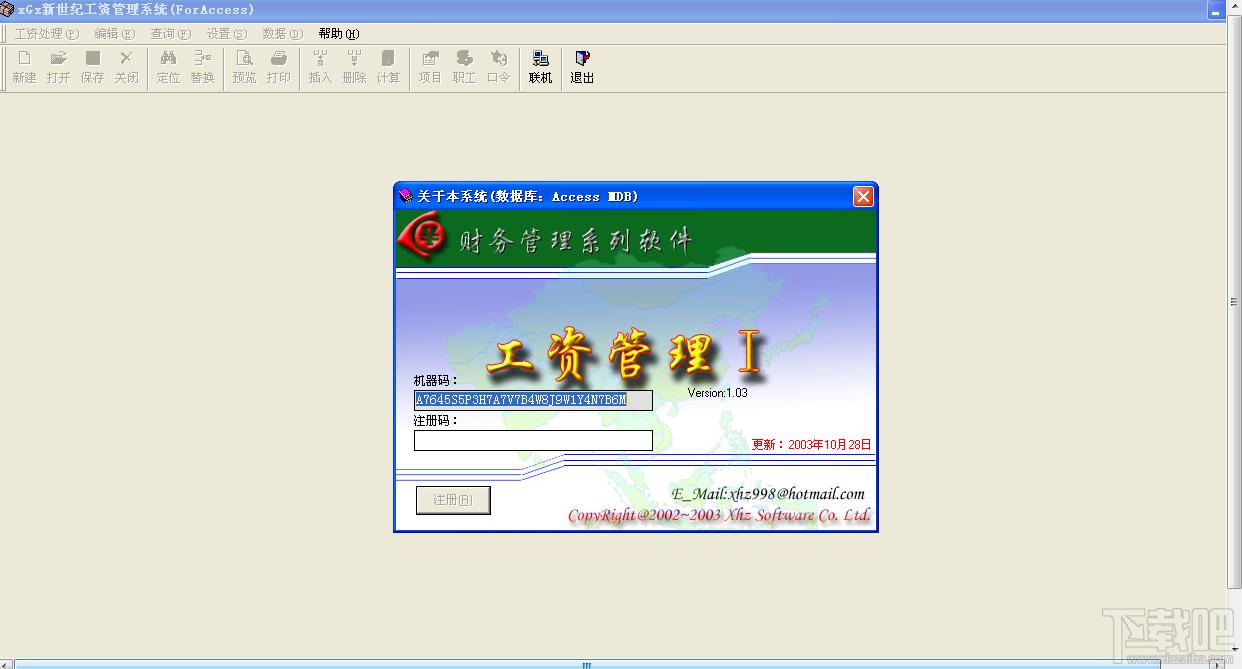Click the 新建 (New) toolbar icon
This screenshot has height=669, width=1242.
[24, 67]
